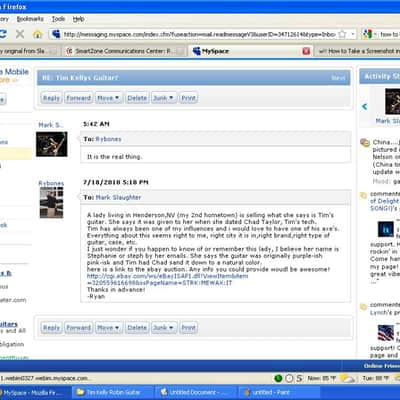Click the green status bar icon
The height and width of the screenshot is (400, 400).
(x=278, y=378)
